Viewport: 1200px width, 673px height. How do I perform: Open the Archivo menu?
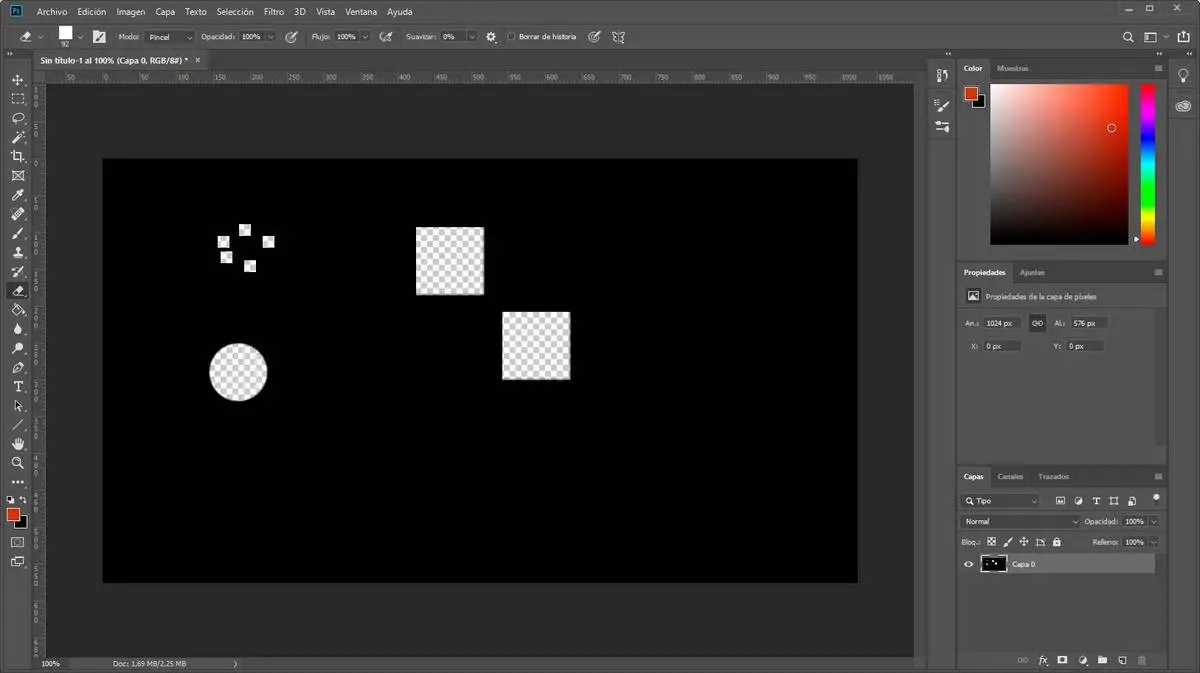tap(52, 12)
